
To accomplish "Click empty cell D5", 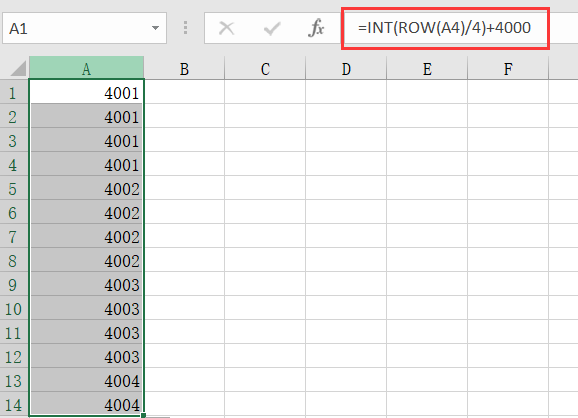I will pyautogui.click(x=346, y=188).
